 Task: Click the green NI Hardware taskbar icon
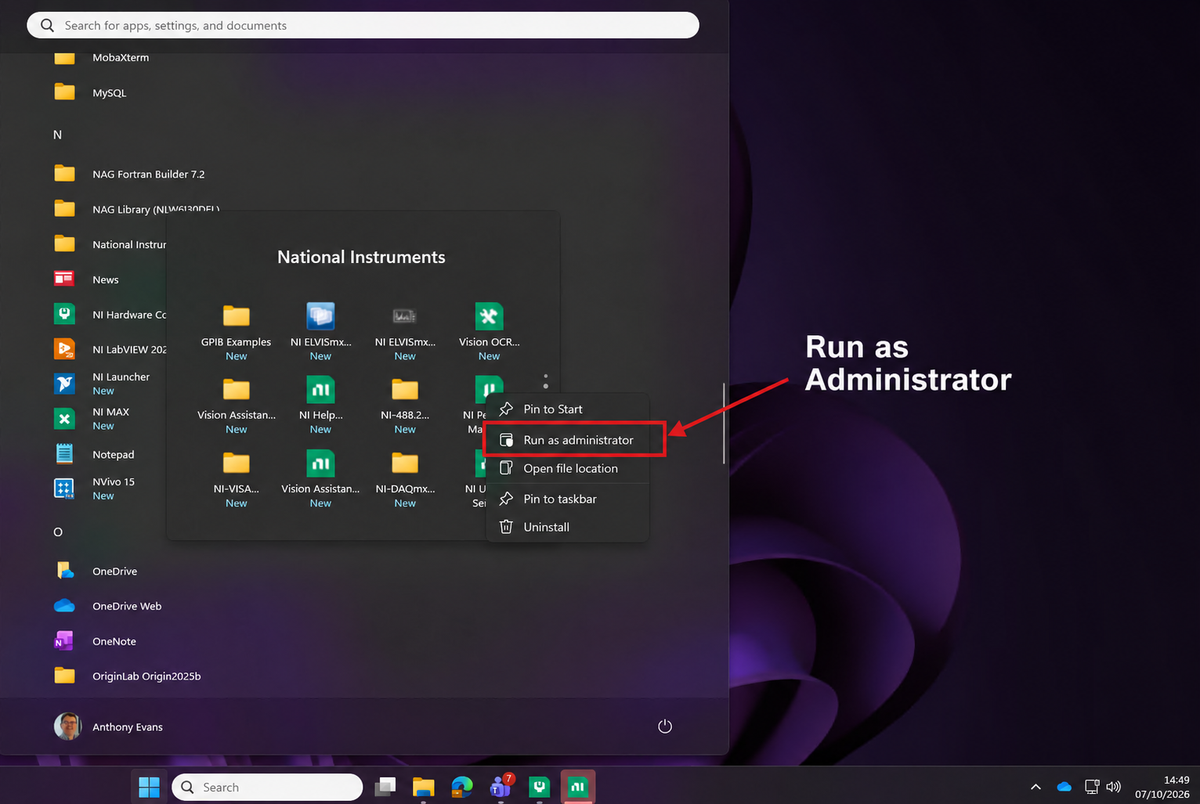540,787
